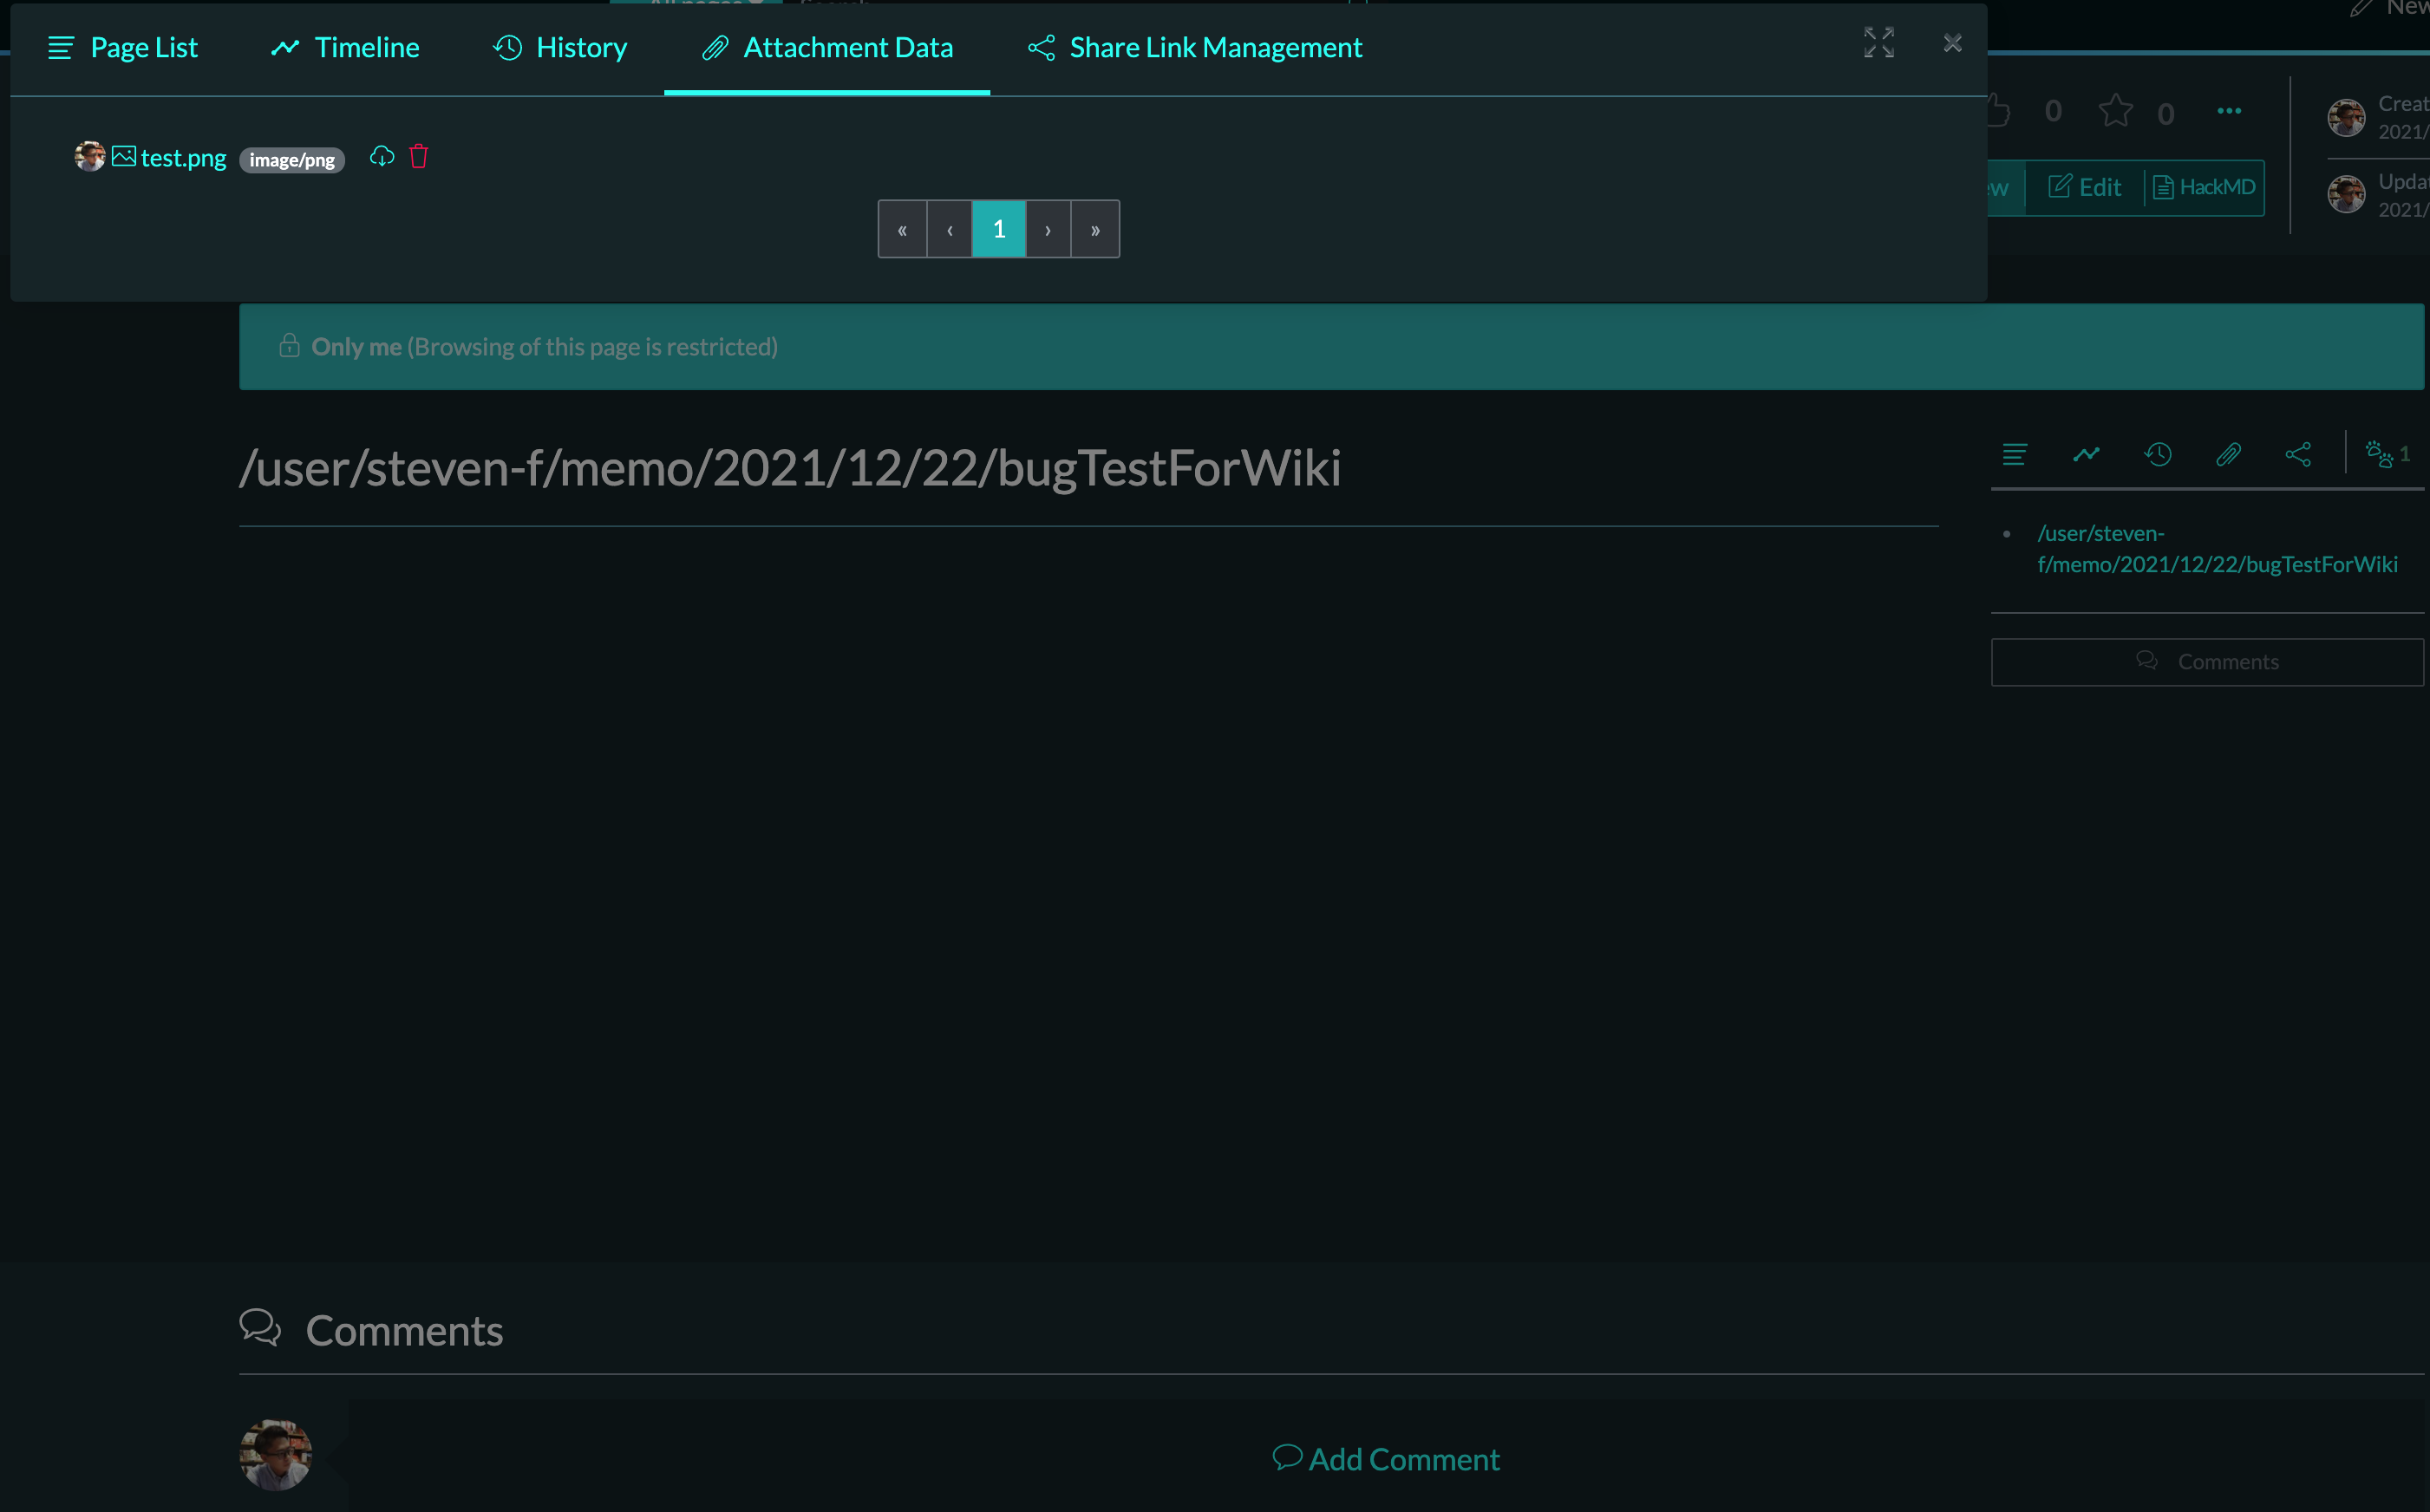Open the page in HackMD
The image size is (2430, 1512).
[x=2203, y=187]
